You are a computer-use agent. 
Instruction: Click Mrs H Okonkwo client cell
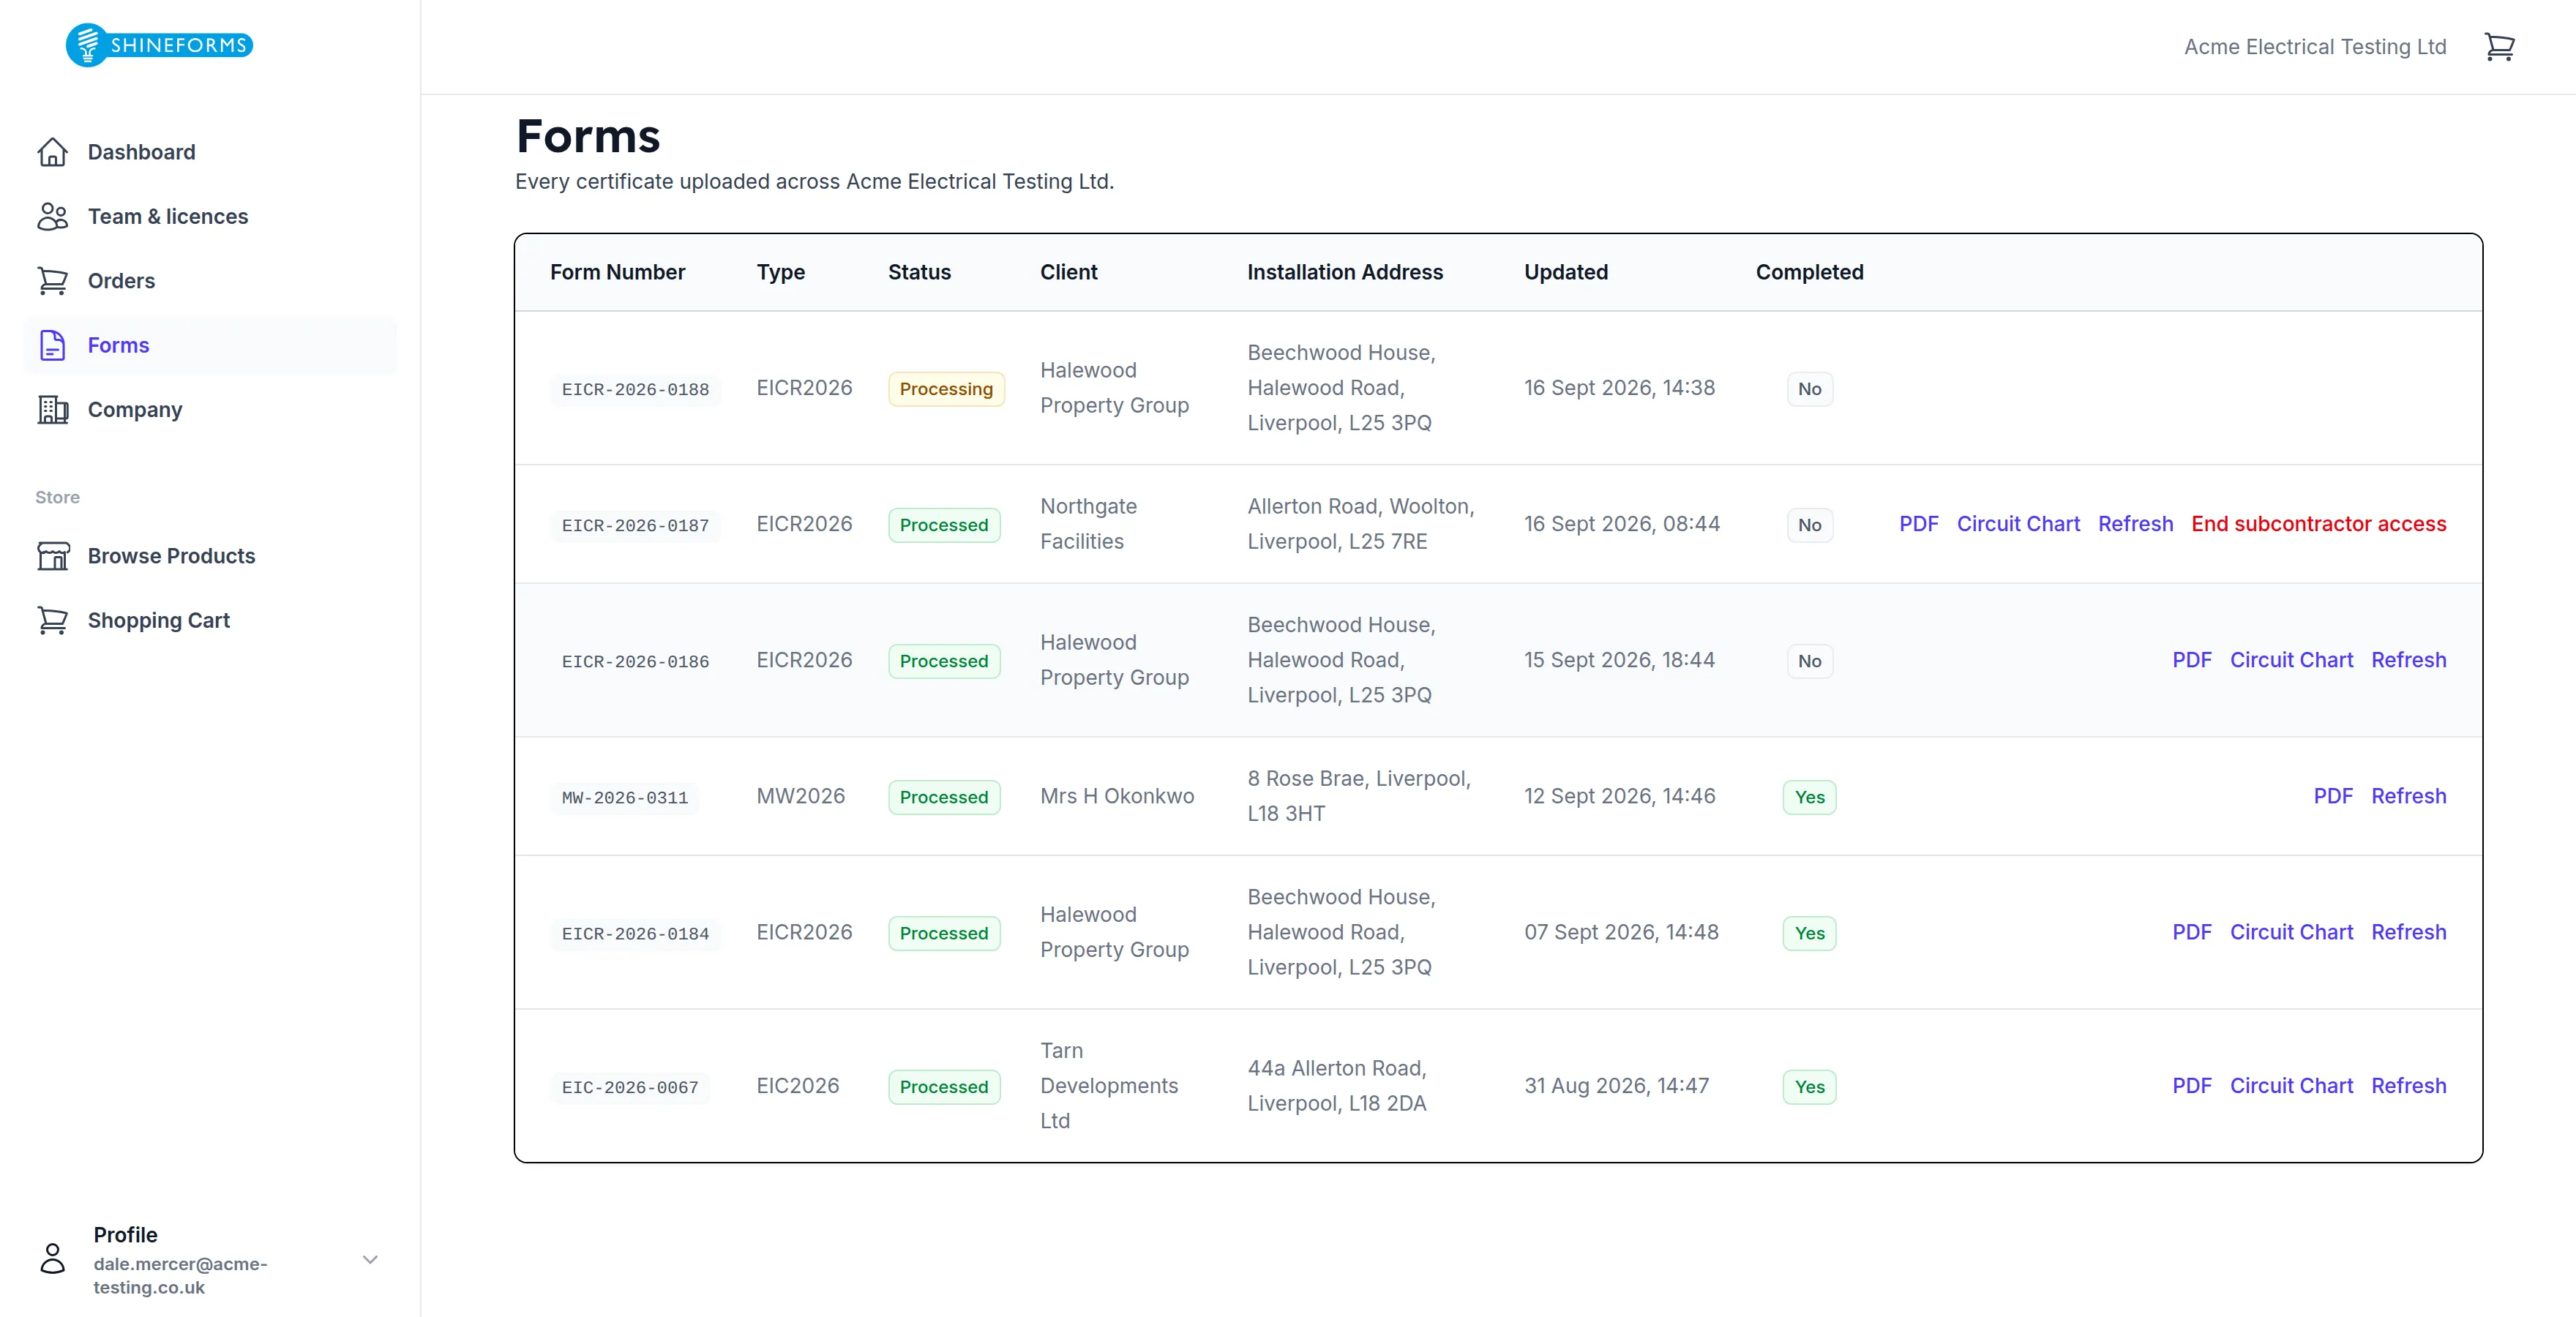click(x=1117, y=796)
